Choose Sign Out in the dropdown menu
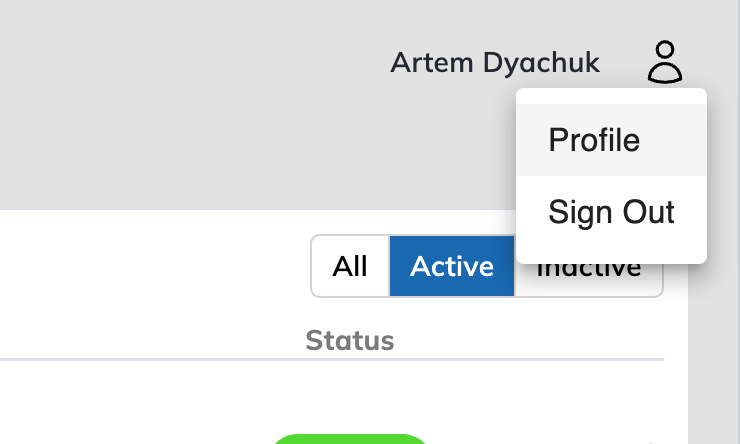This screenshot has width=740, height=444. point(611,212)
